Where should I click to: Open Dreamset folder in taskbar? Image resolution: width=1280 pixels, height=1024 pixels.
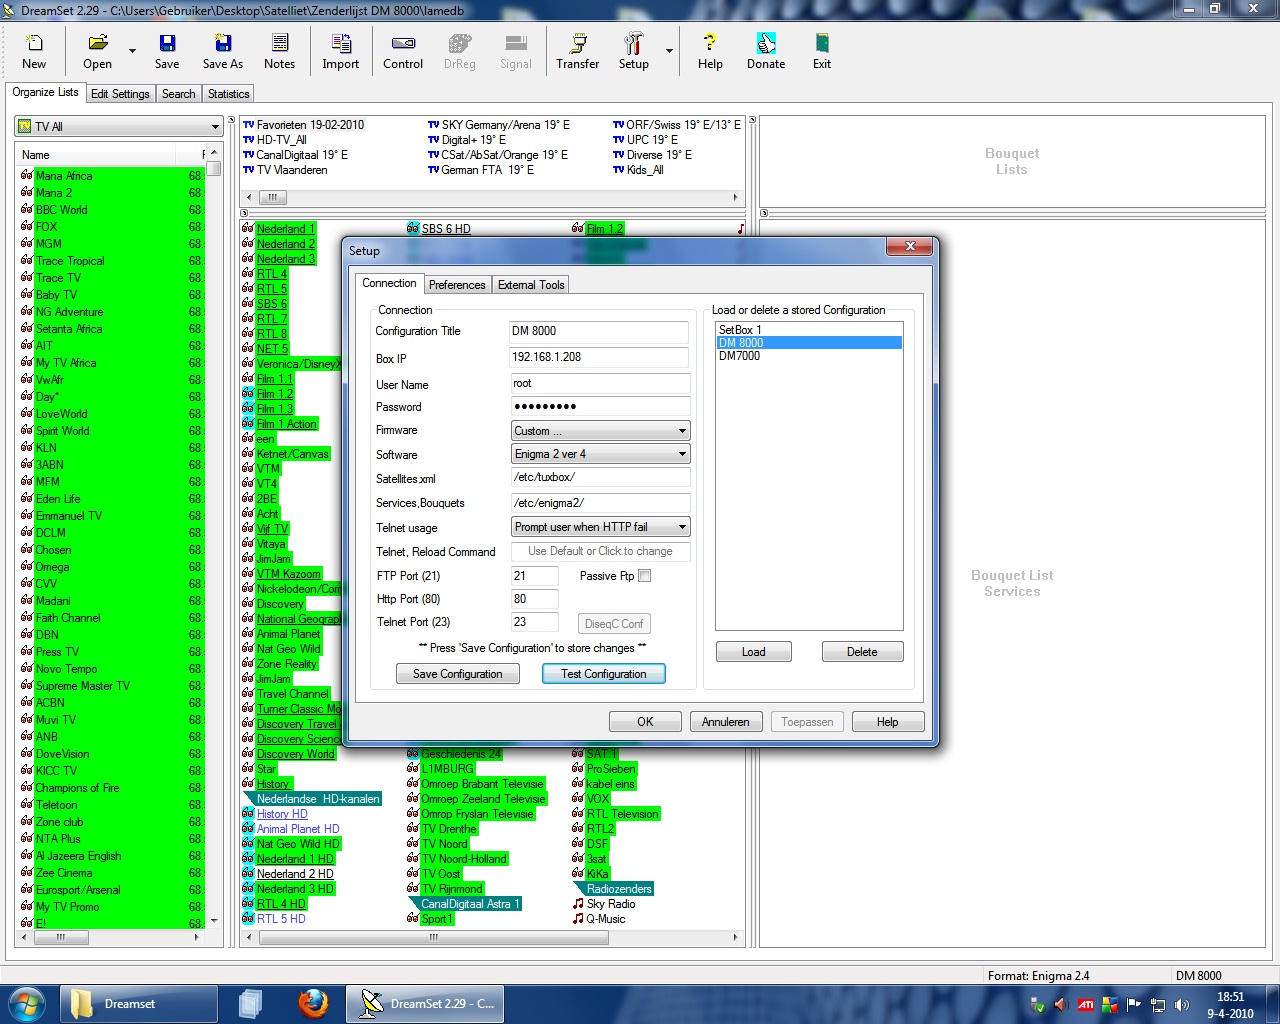click(x=139, y=1004)
